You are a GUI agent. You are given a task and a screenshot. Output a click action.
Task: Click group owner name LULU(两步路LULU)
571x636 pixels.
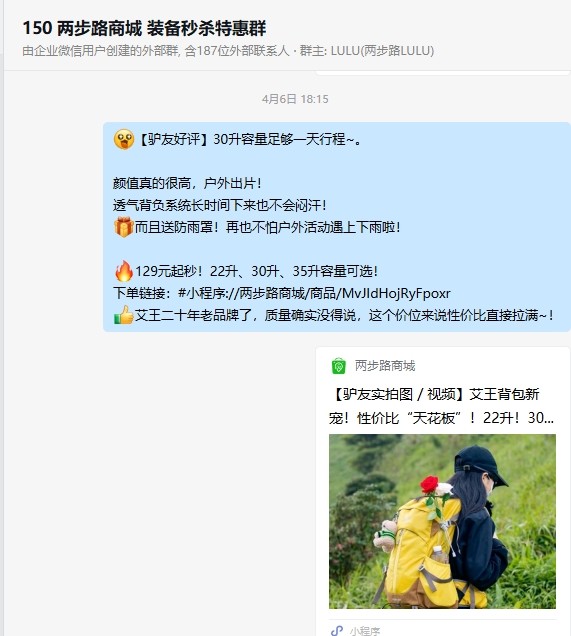382,51
